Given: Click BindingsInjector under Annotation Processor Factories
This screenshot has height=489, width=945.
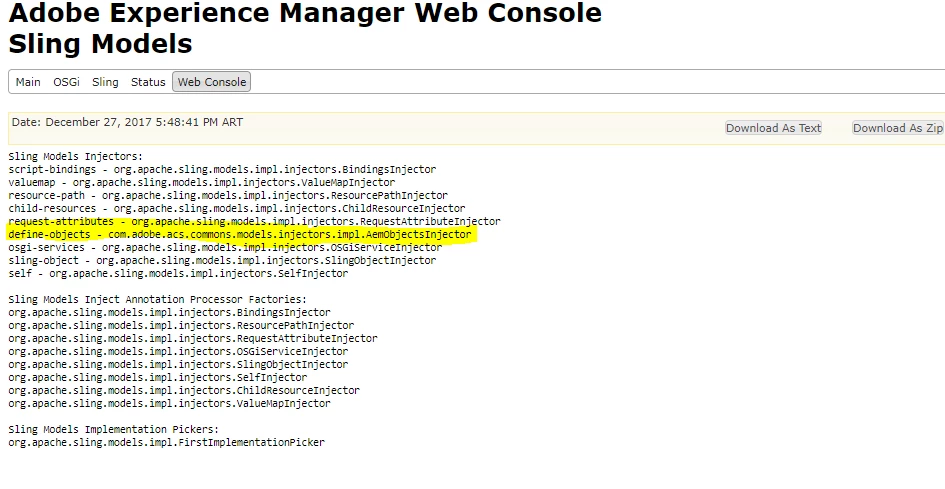Looking at the screenshot, I should (x=169, y=312).
